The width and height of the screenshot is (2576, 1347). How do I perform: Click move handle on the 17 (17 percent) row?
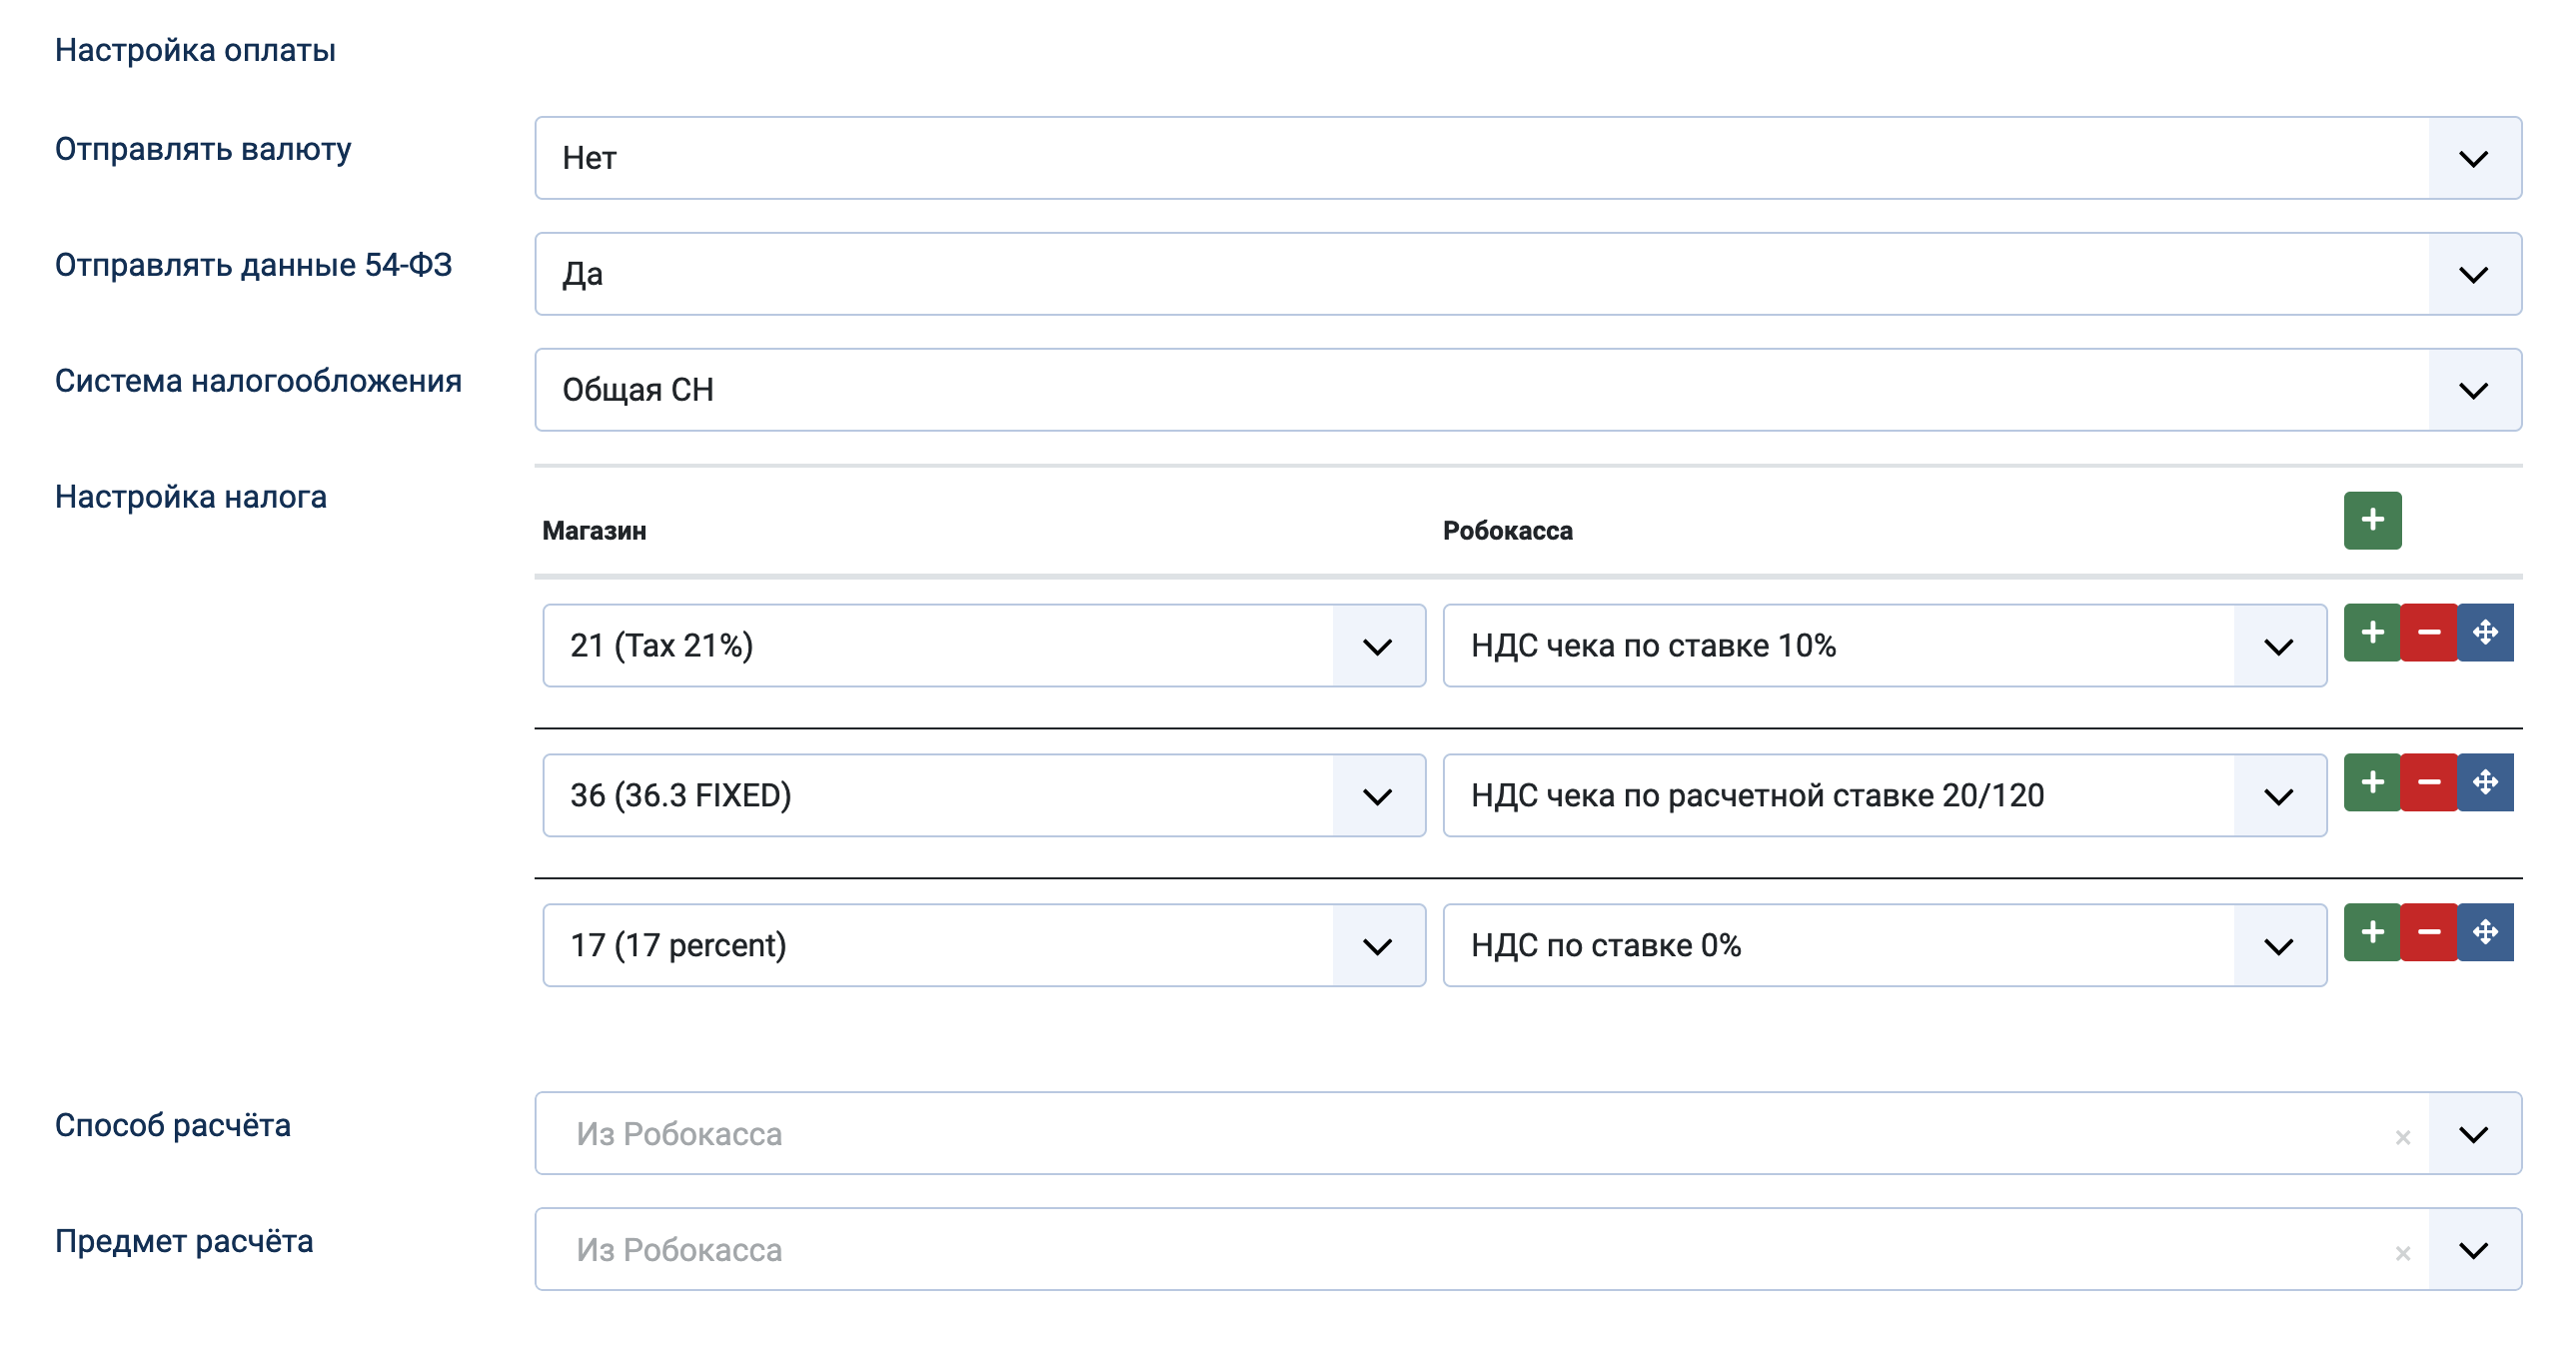(2485, 932)
